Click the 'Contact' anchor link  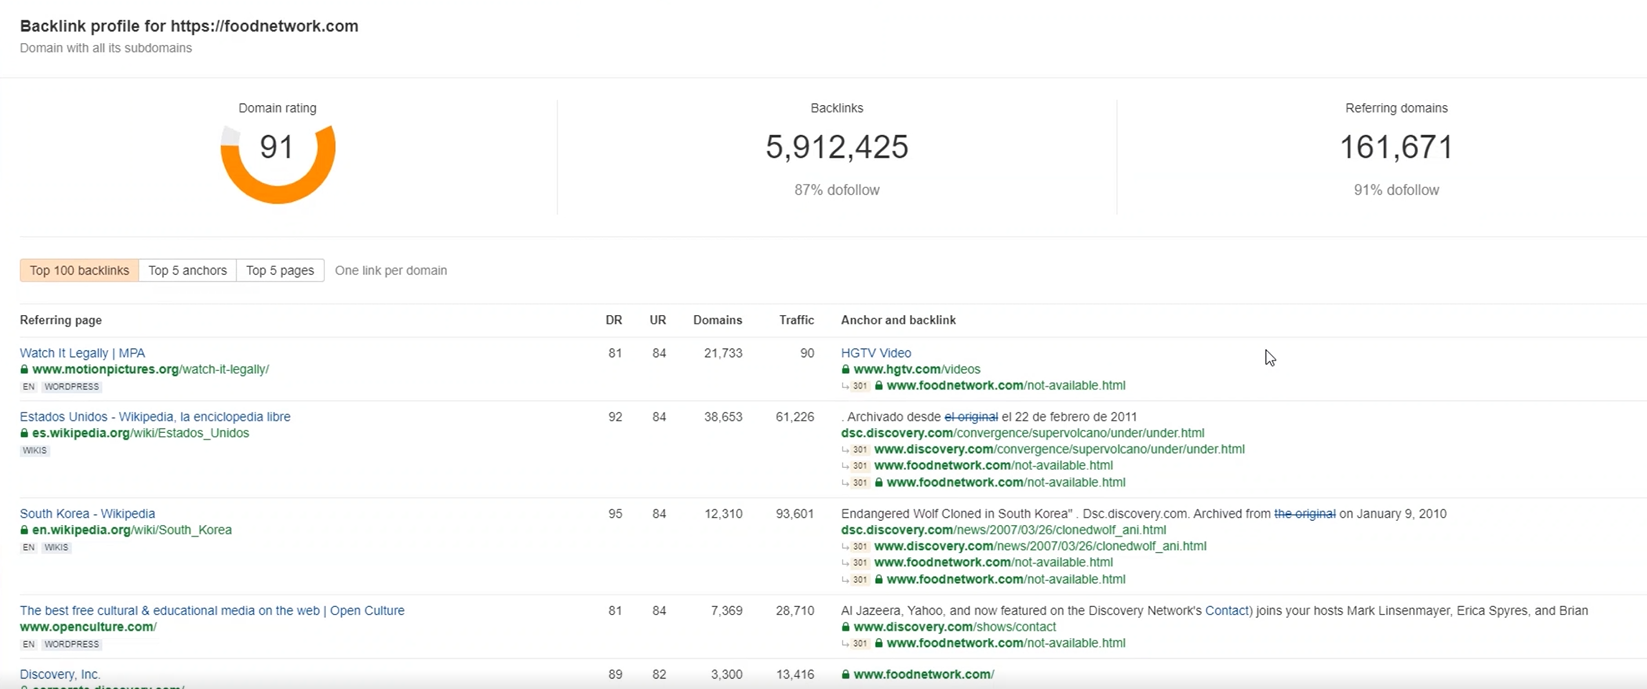[1227, 611]
